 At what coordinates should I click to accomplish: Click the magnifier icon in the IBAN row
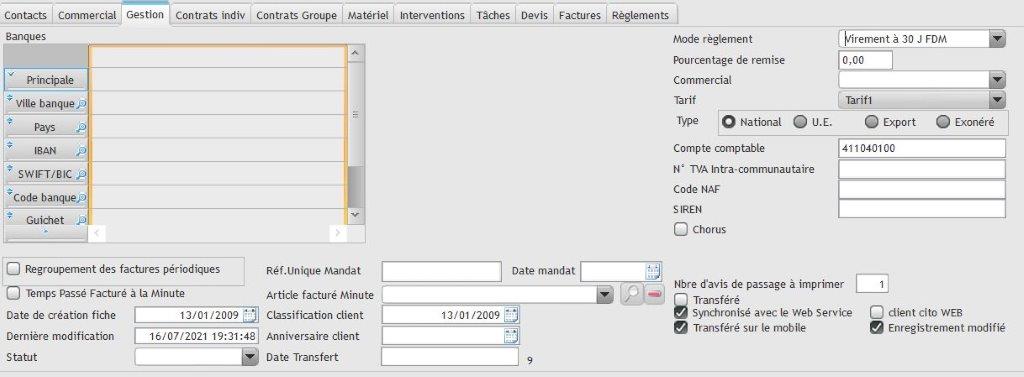[82, 150]
